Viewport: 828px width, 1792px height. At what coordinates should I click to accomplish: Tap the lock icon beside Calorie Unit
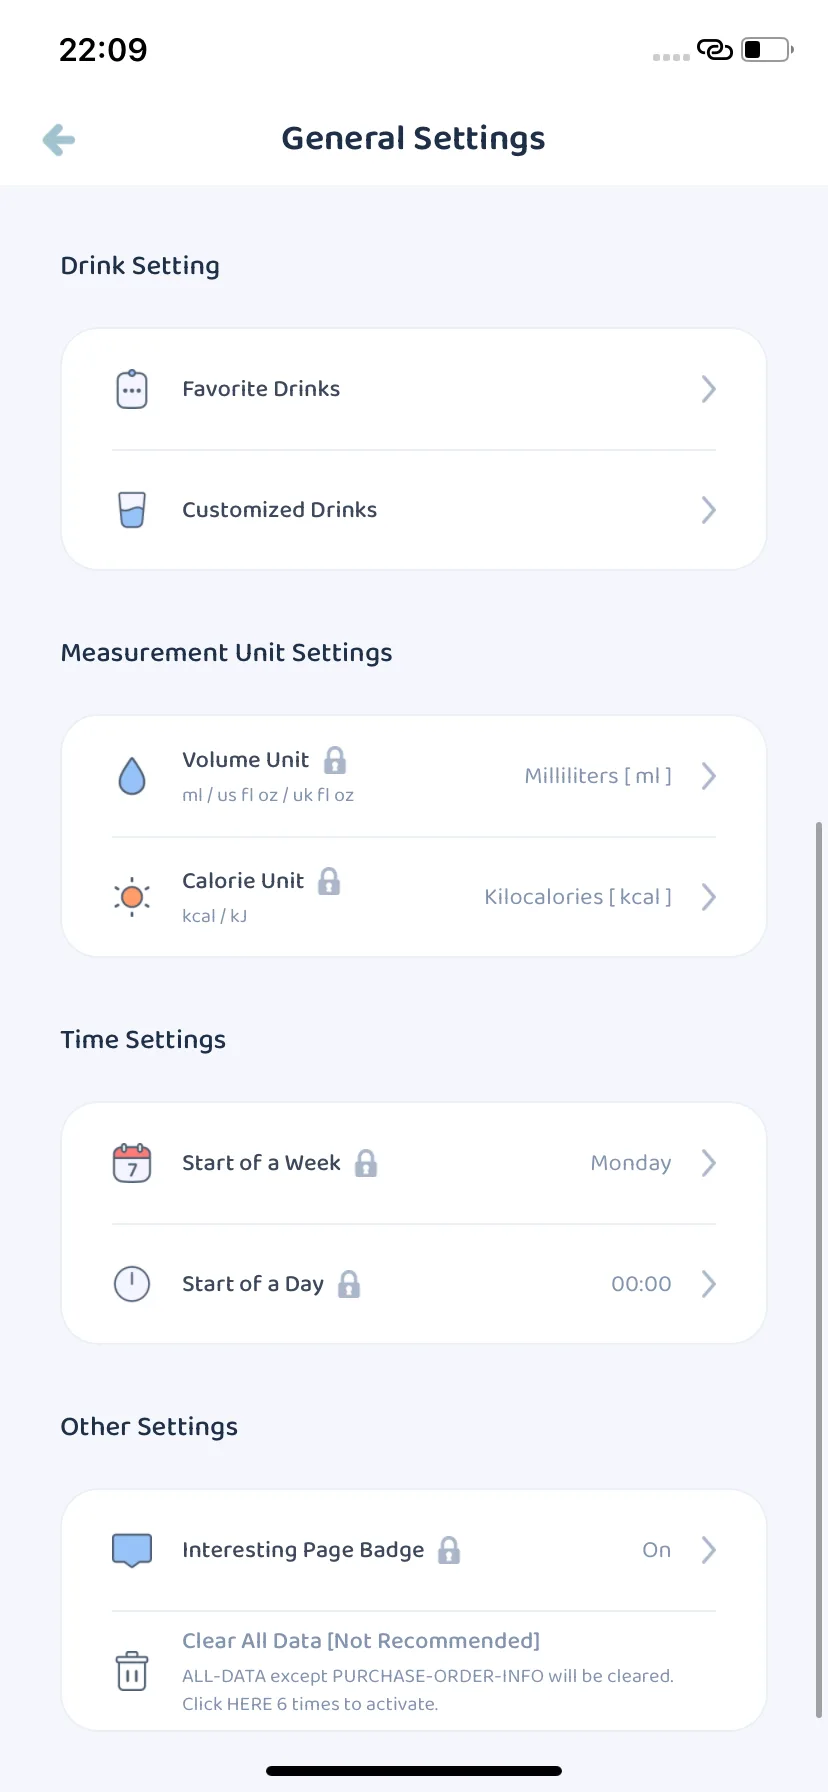pyautogui.click(x=329, y=881)
